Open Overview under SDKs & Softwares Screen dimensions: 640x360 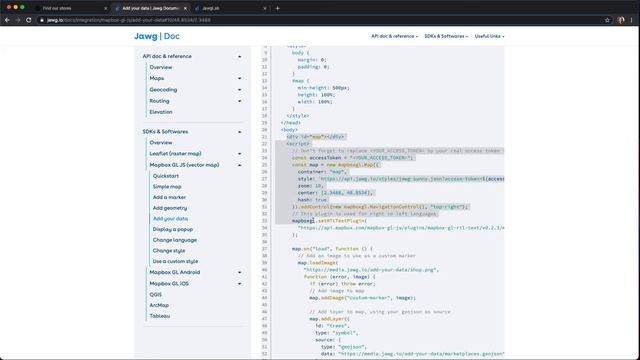tap(161, 143)
